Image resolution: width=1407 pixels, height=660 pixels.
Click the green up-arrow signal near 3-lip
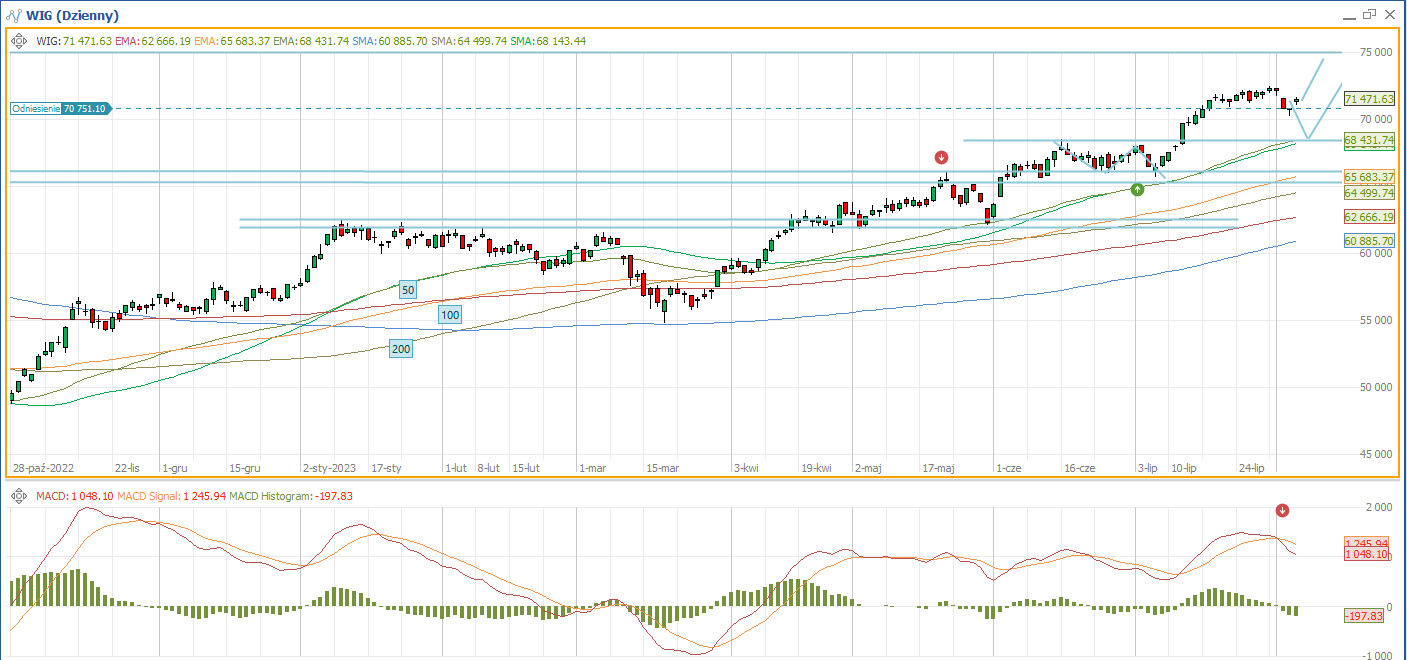(x=1137, y=189)
